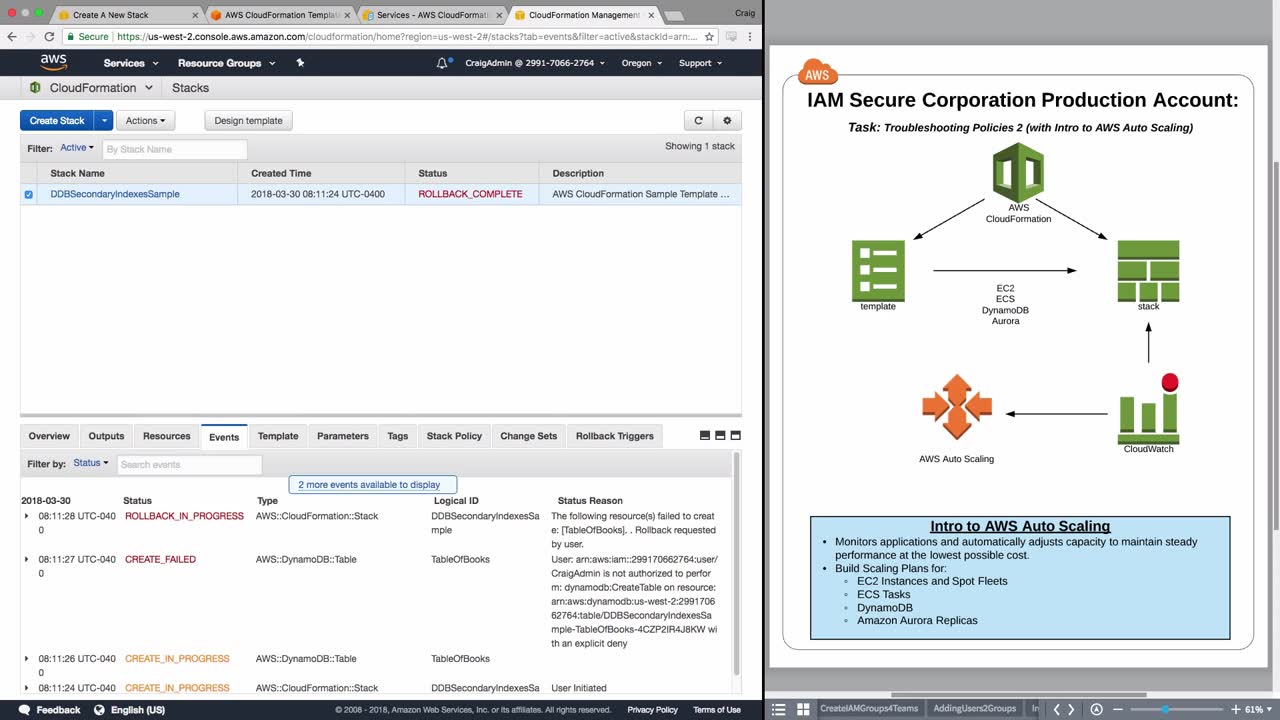Open the Create Stack split-button dropdown arrow

[x=104, y=121]
